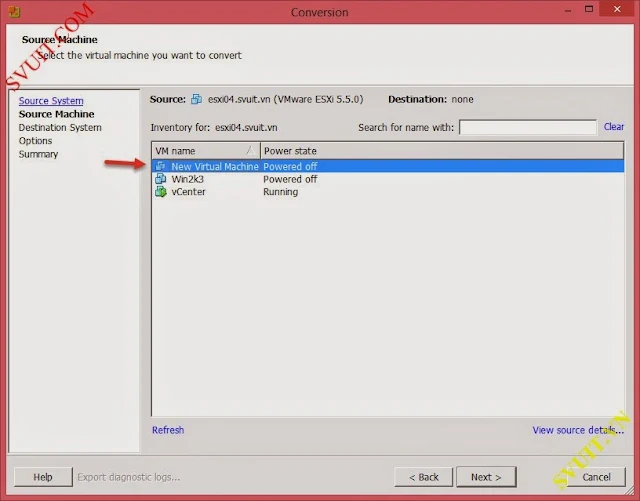
Task: Click the Destination none value
Action: pyautogui.click(x=462, y=99)
